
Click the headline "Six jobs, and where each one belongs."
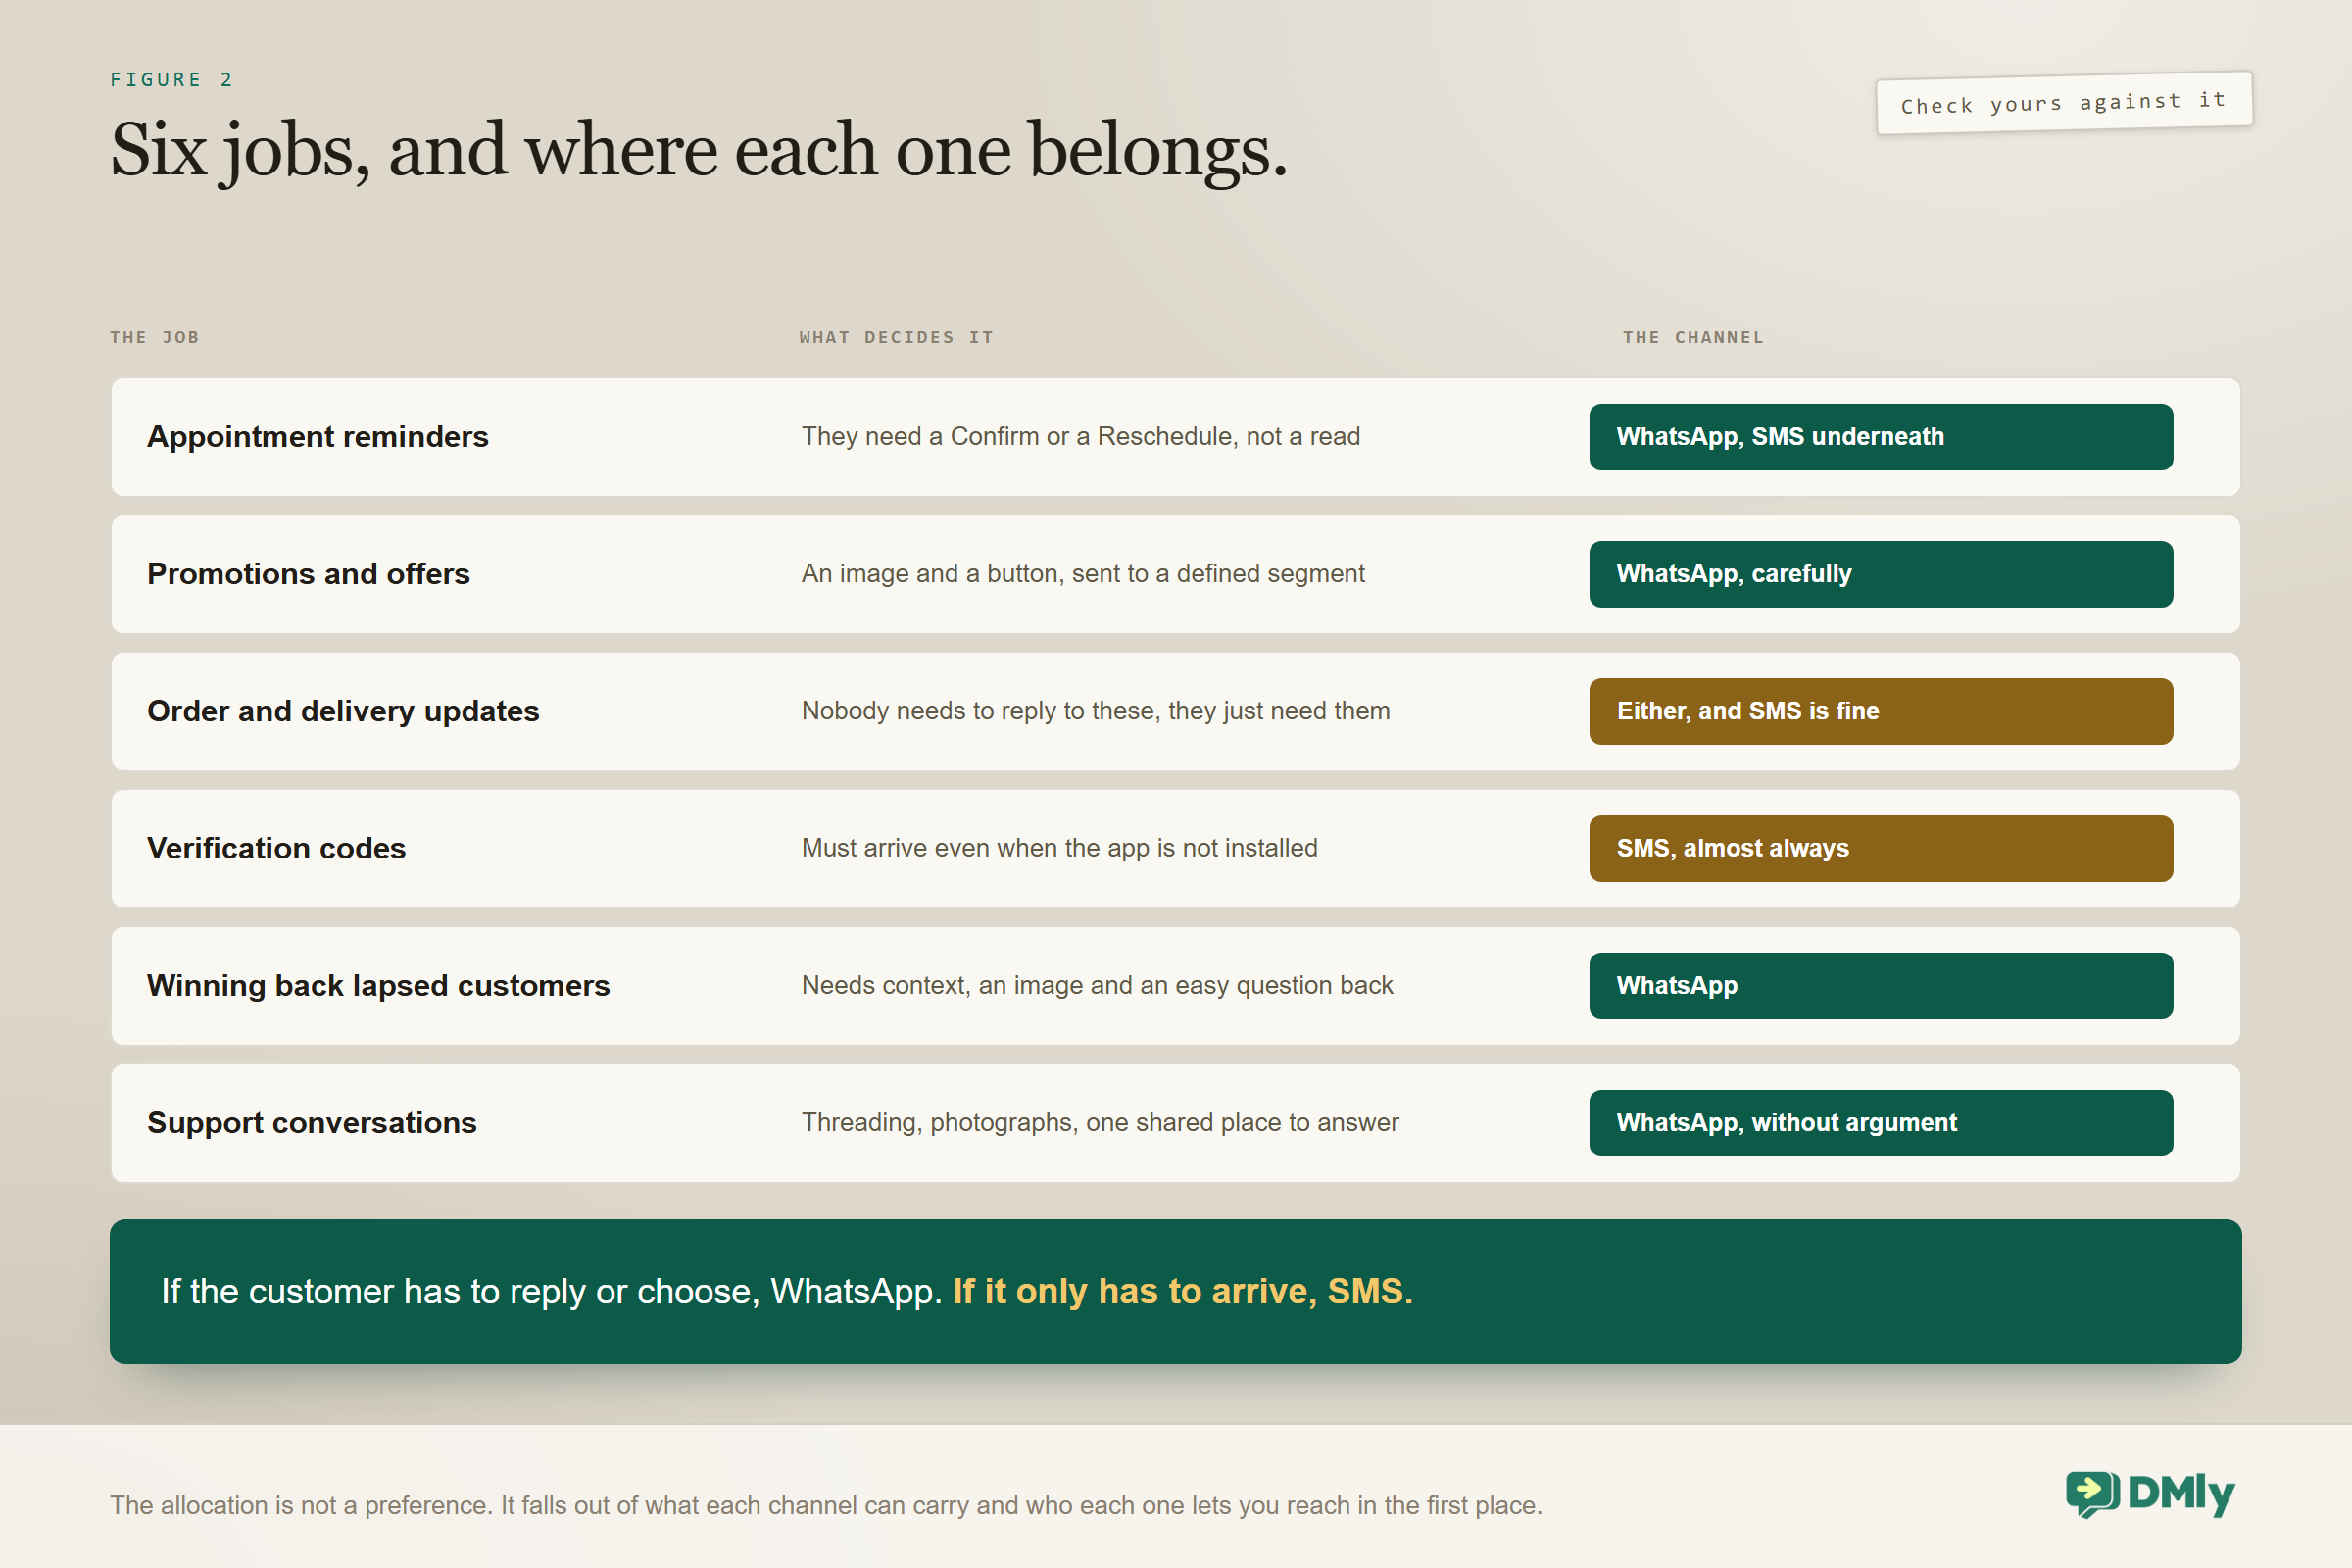(699, 150)
